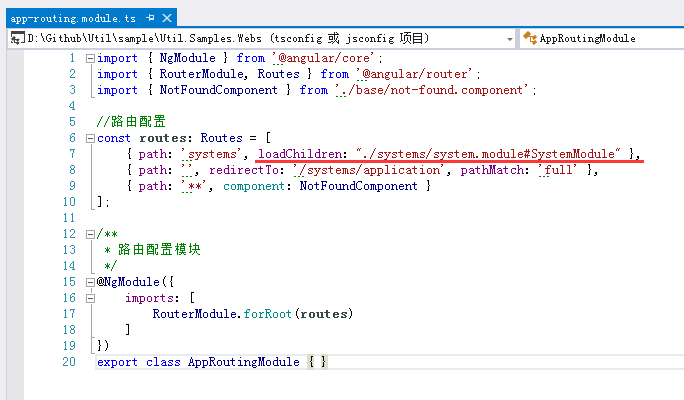Click the 路由配置模块 comment text

[159, 250]
